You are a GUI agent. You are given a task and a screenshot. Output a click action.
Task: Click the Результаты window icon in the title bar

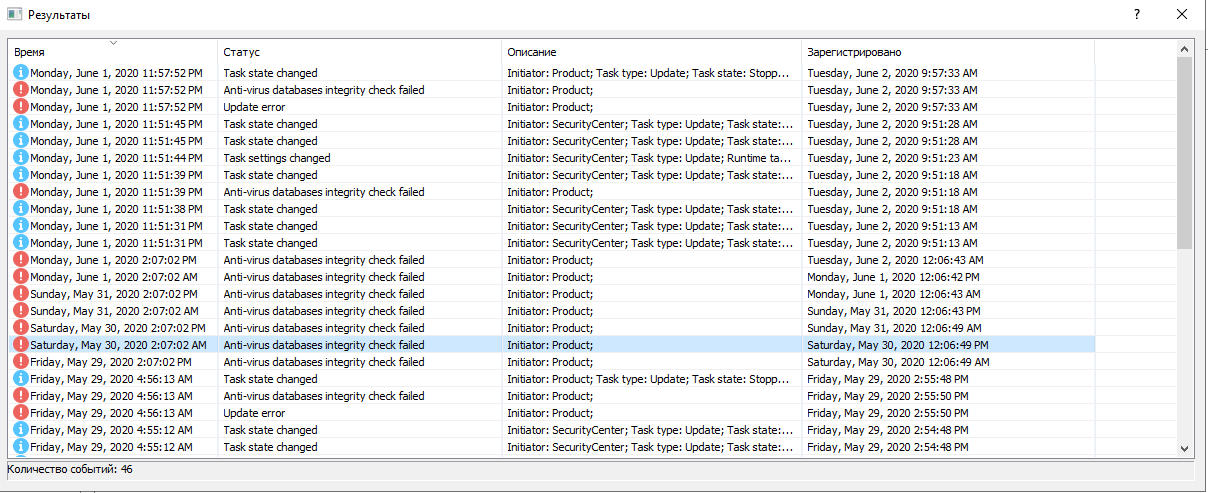14,14
